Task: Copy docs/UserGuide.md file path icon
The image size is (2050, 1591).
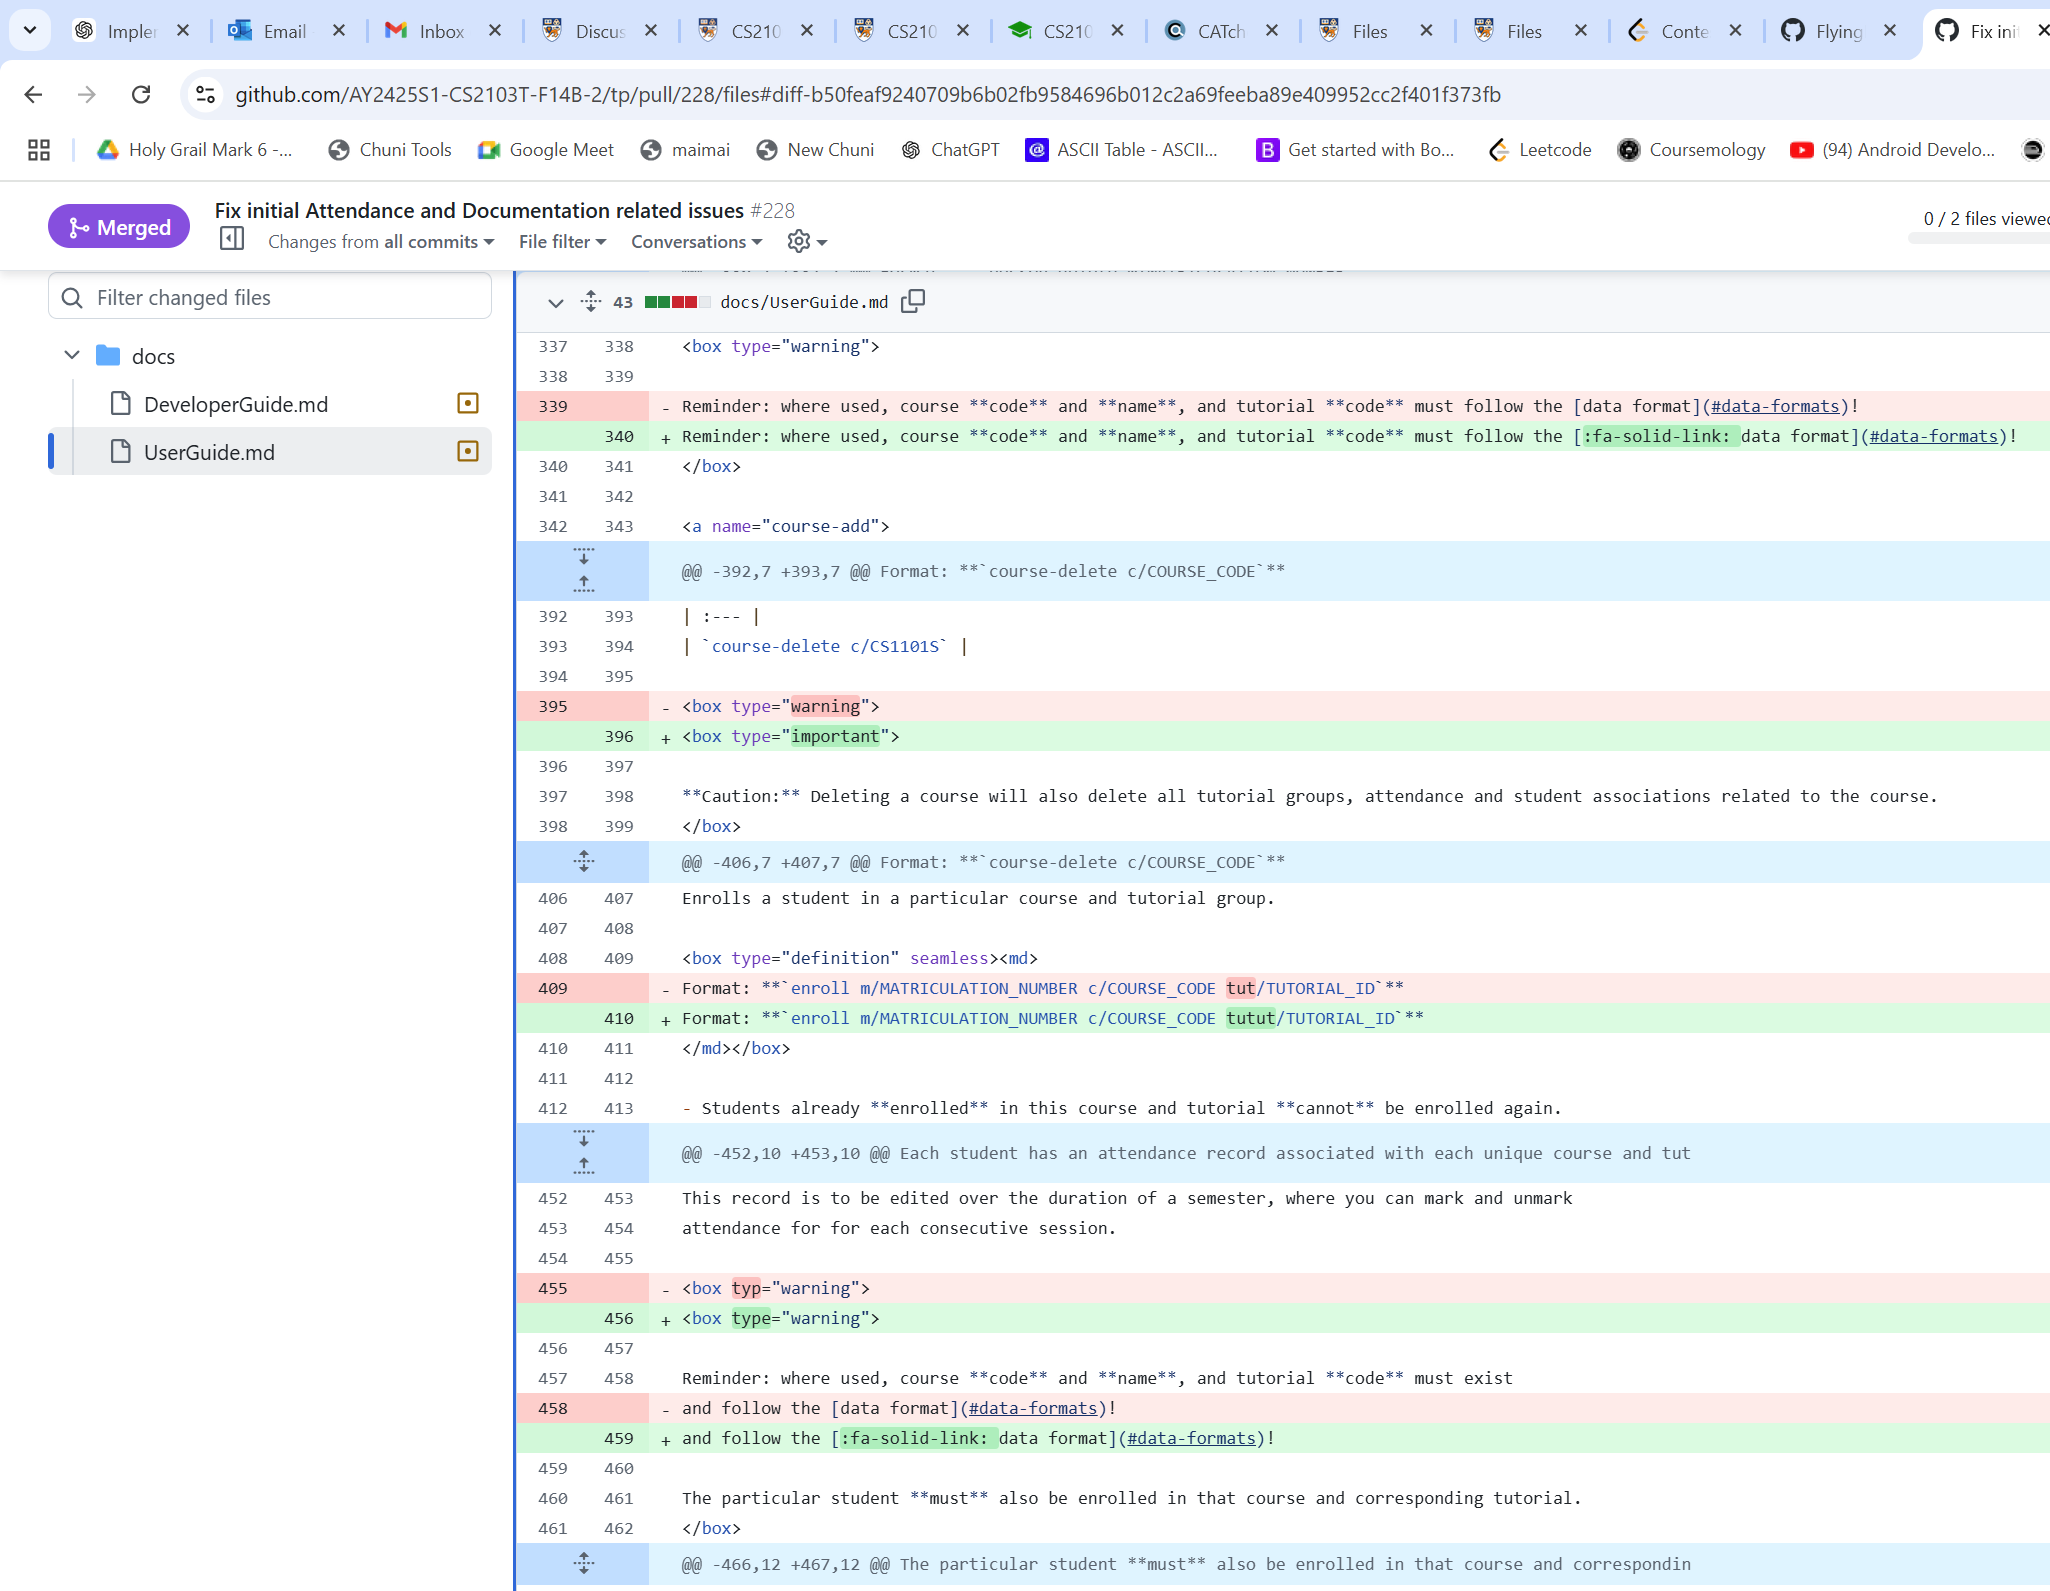Action: click(912, 301)
